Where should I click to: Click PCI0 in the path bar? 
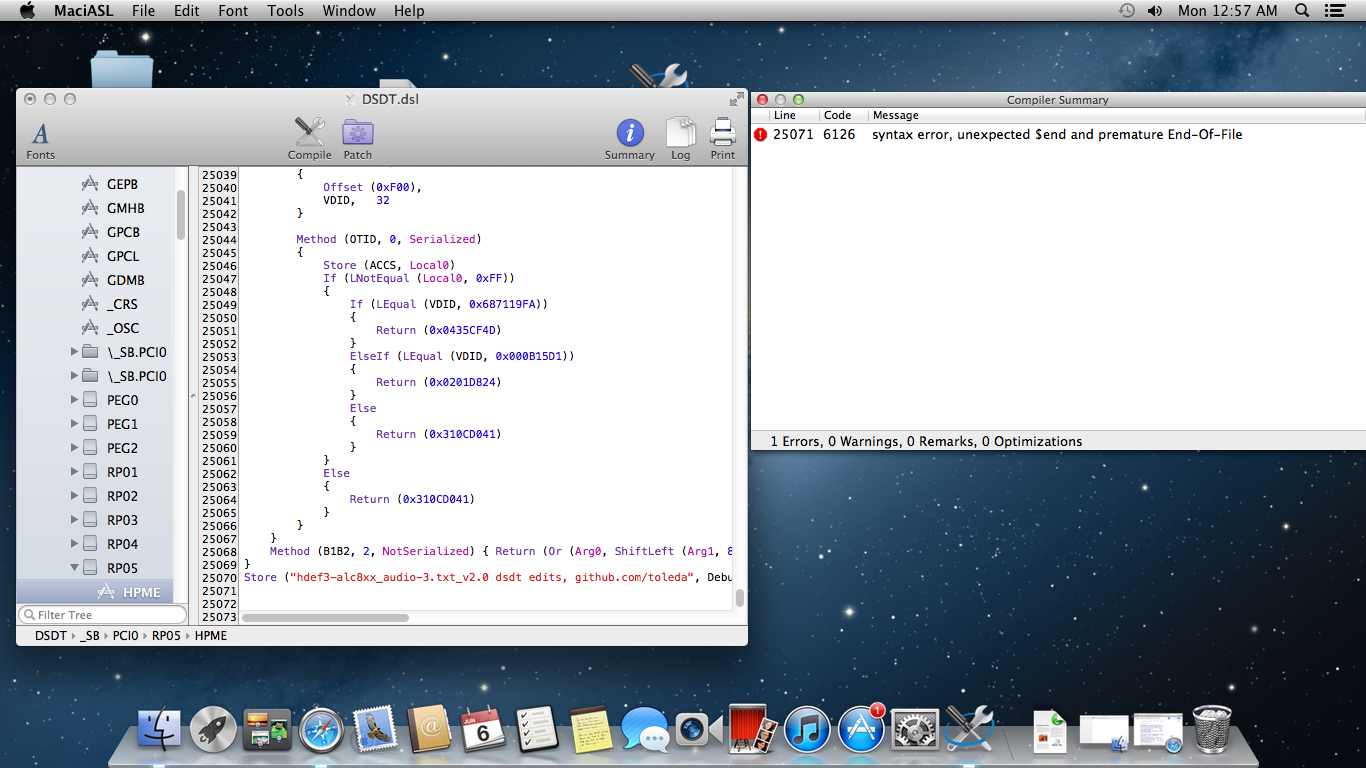[x=125, y=636]
